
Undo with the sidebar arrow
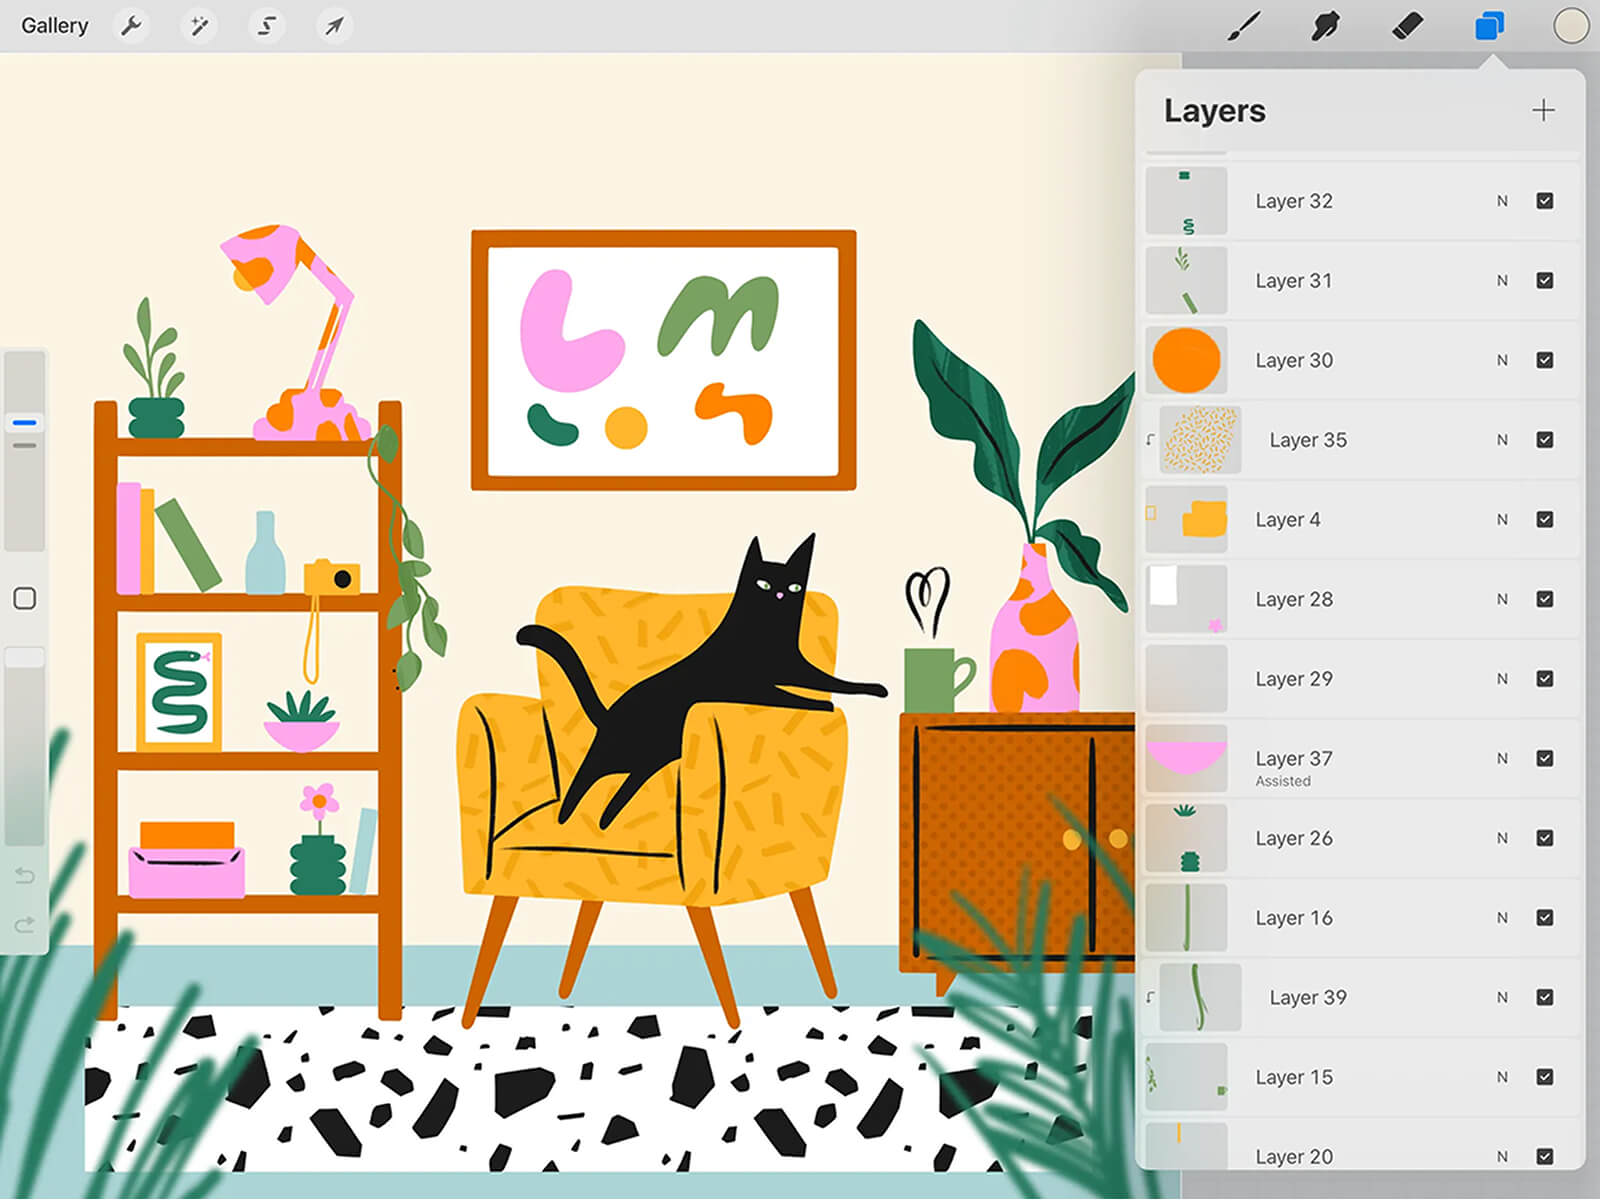coord(25,876)
